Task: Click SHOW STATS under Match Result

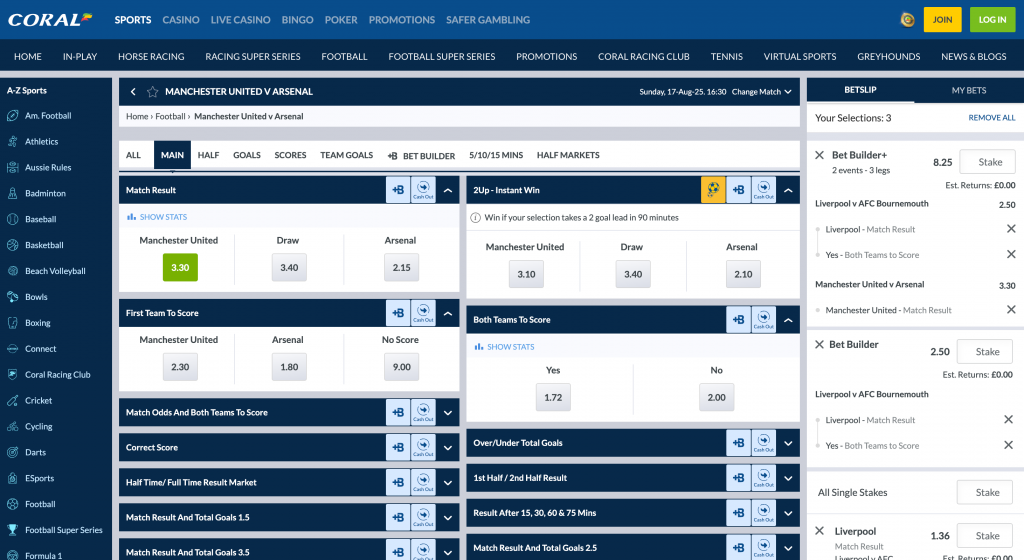Action: click(157, 217)
